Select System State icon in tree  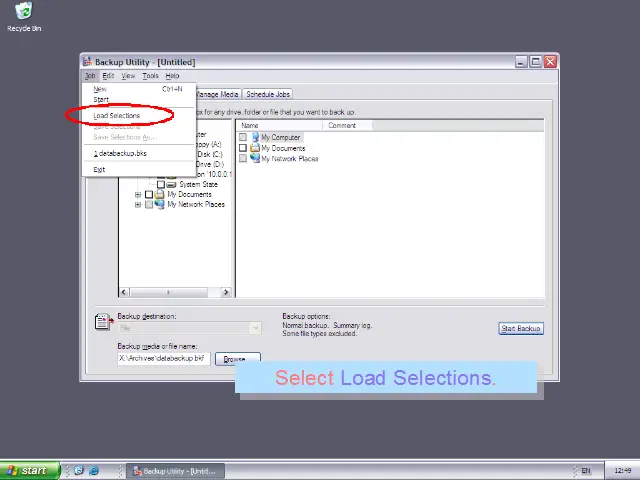tap(172, 184)
